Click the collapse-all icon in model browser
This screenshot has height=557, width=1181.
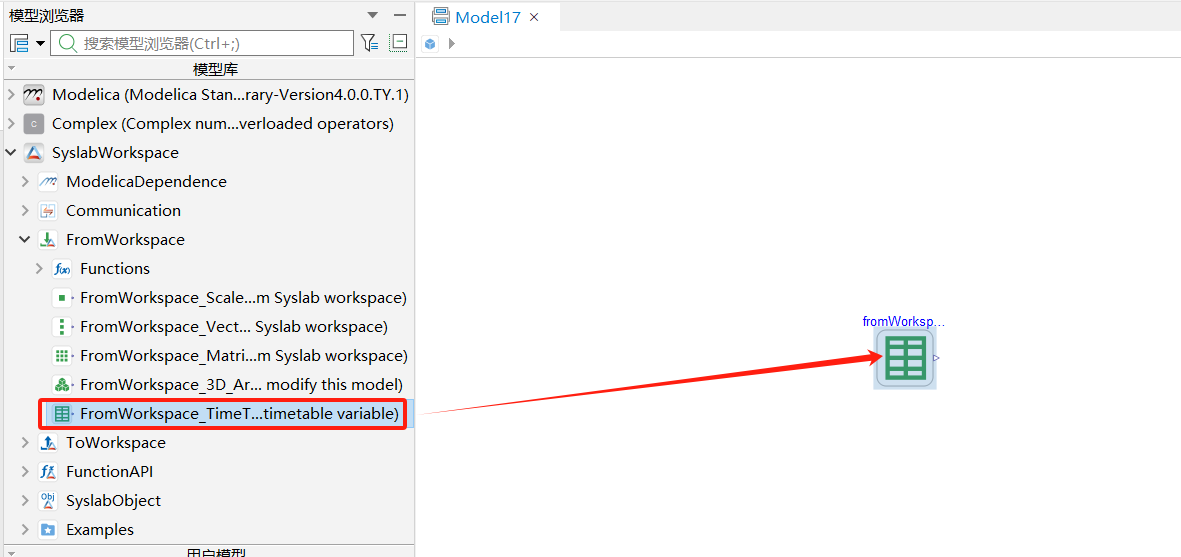(x=398, y=43)
